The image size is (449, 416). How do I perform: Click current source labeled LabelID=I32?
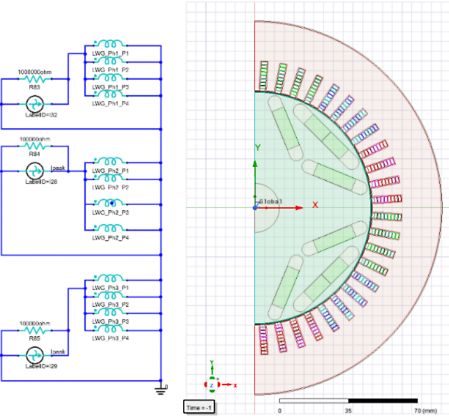[x=35, y=104]
